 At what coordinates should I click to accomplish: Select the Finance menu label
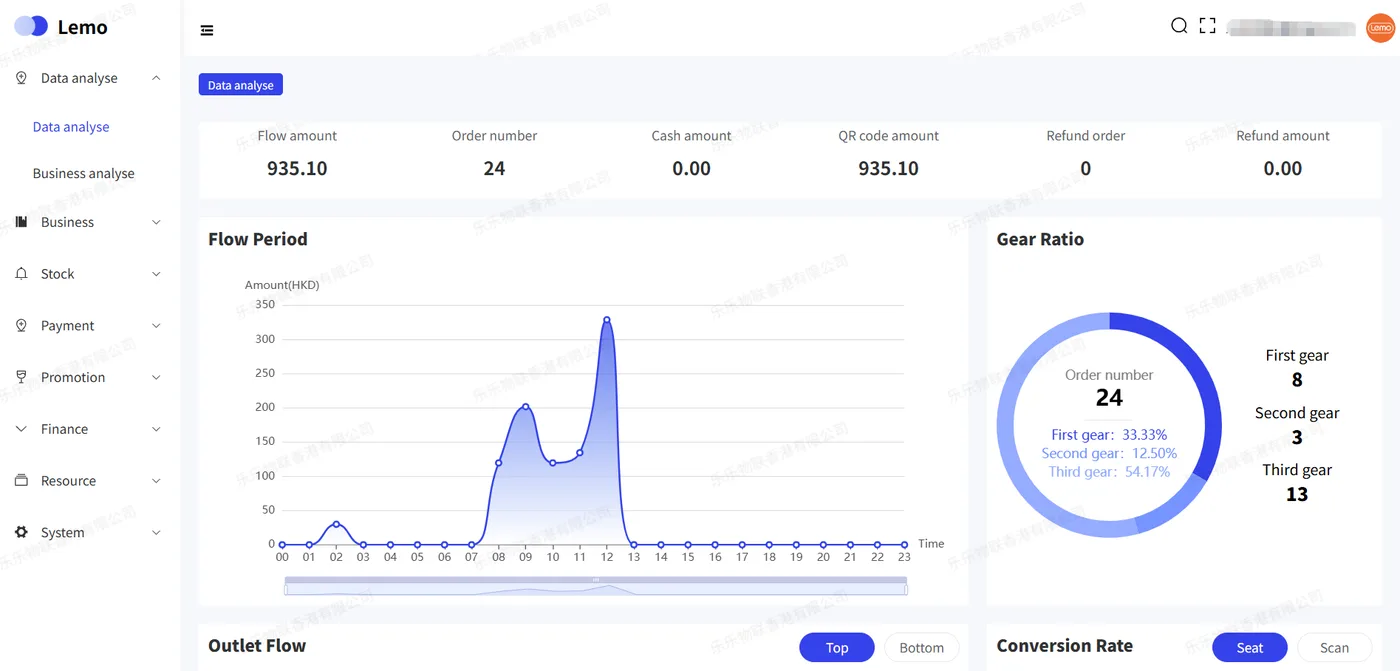[64, 429]
